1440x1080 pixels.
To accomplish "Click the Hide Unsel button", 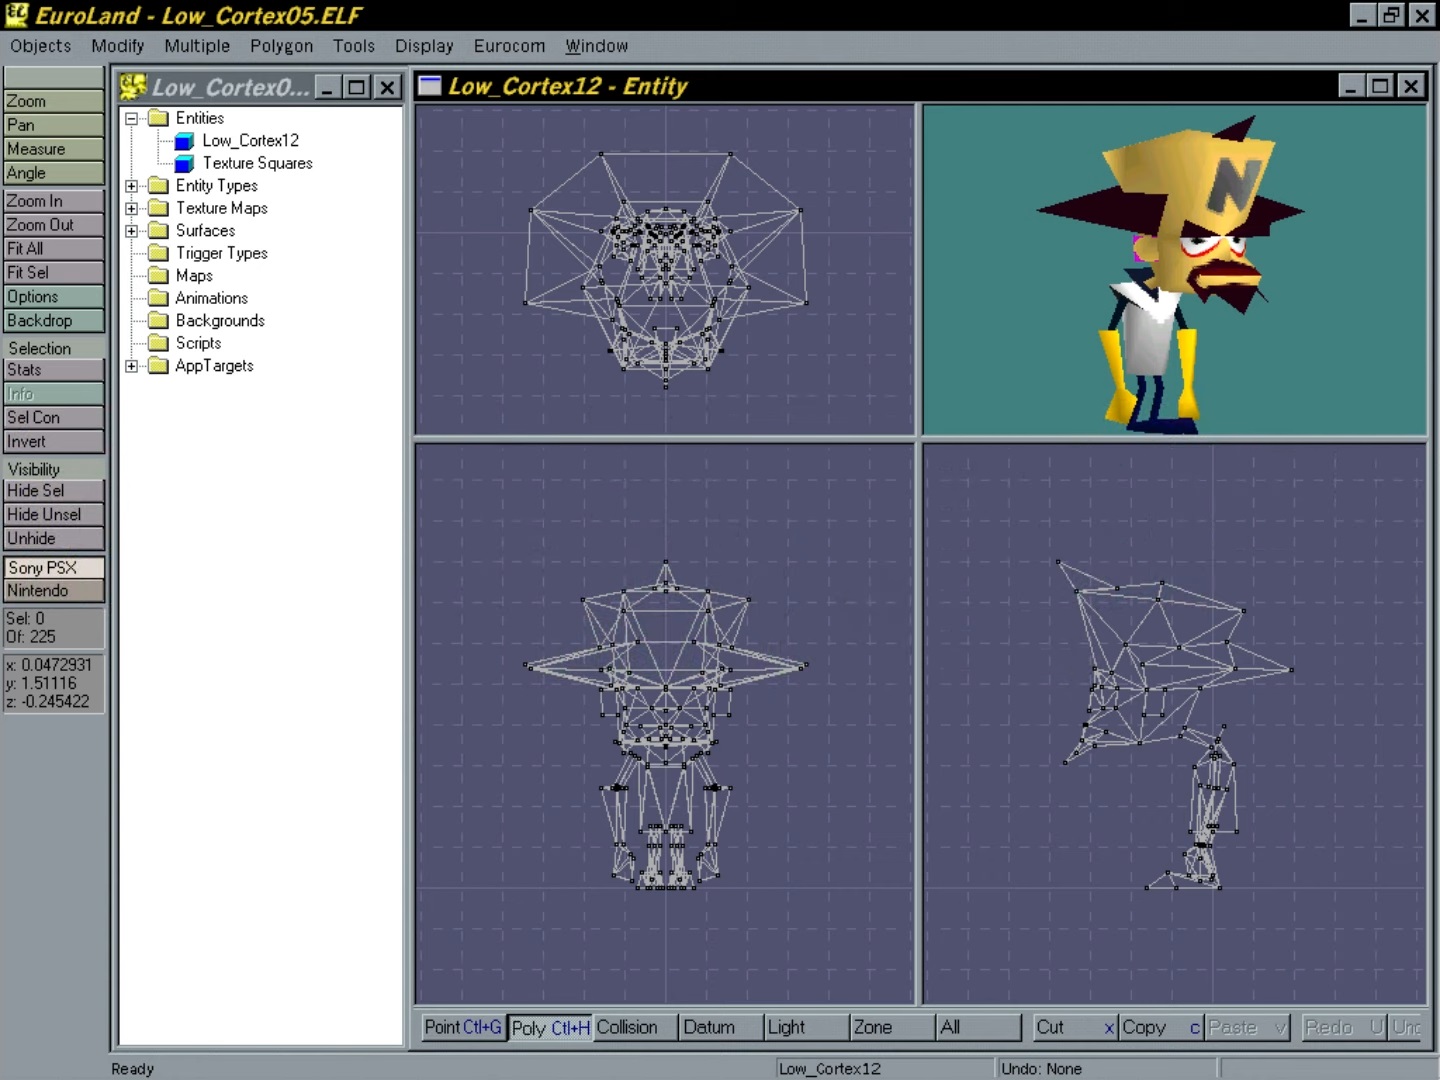I will click(x=54, y=515).
